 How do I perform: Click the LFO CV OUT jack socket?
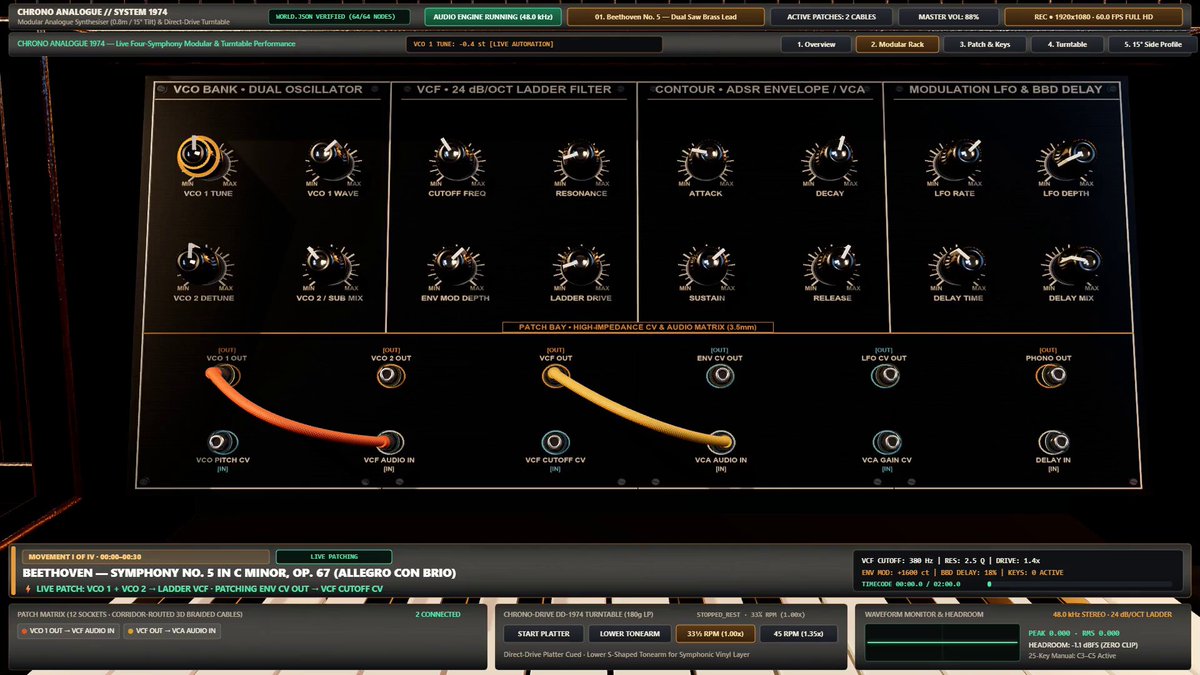(x=885, y=376)
